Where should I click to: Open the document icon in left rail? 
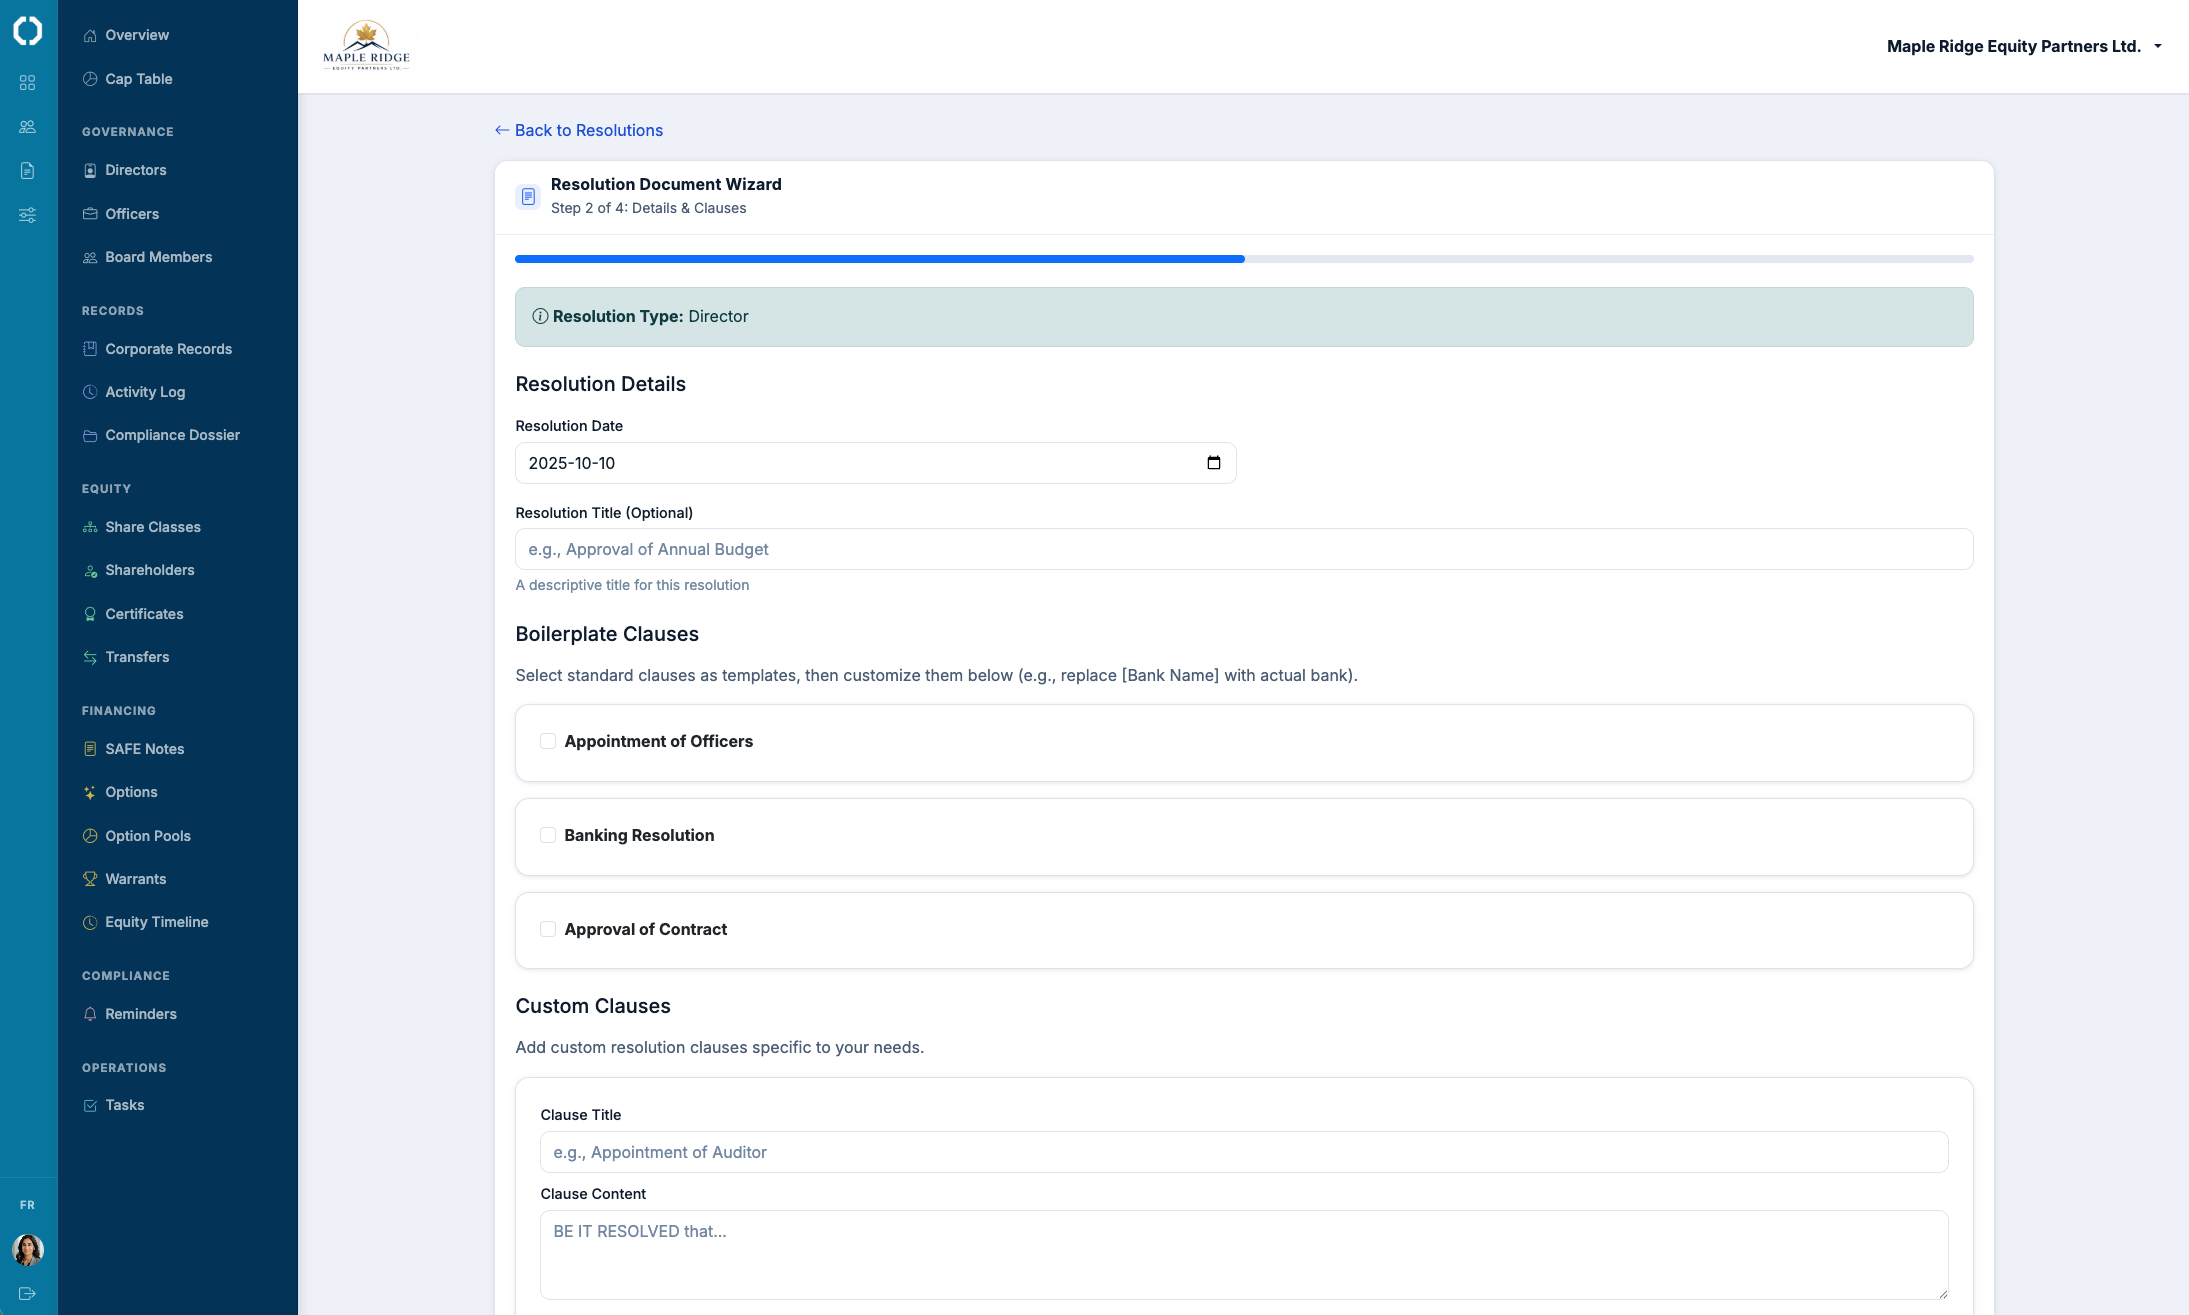point(28,171)
